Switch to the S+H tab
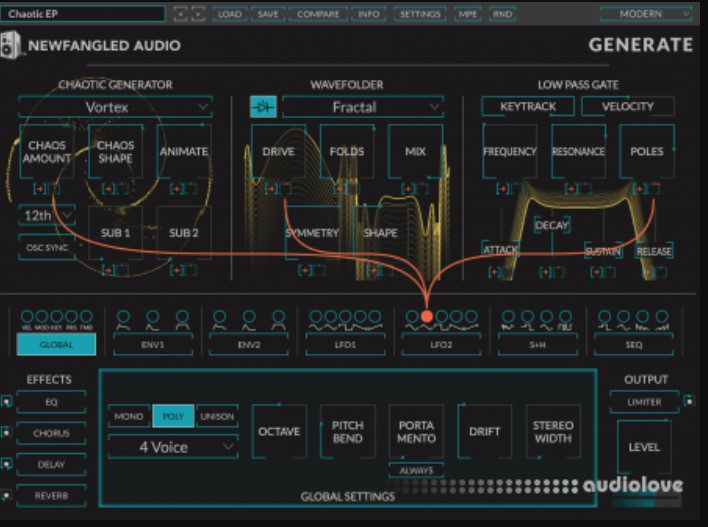Viewport: 708px width, 527px height. 538,345
